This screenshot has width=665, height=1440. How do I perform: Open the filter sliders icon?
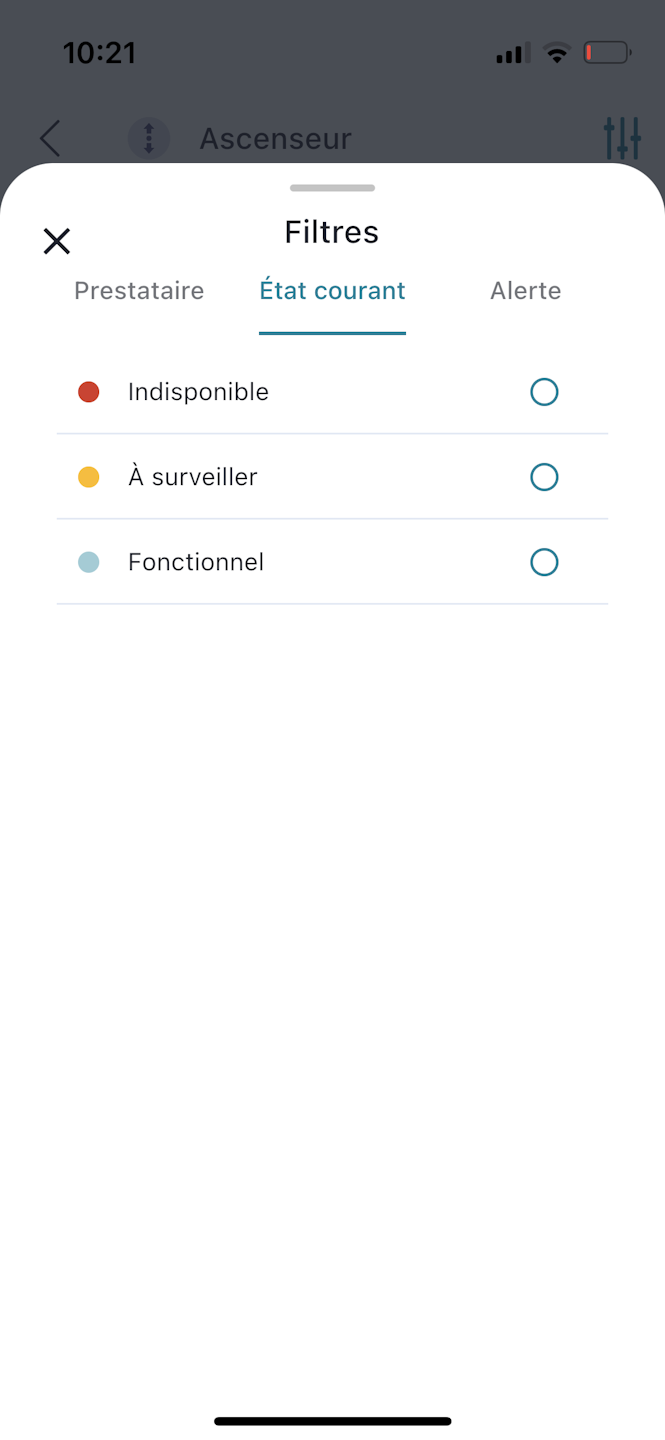click(622, 138)
